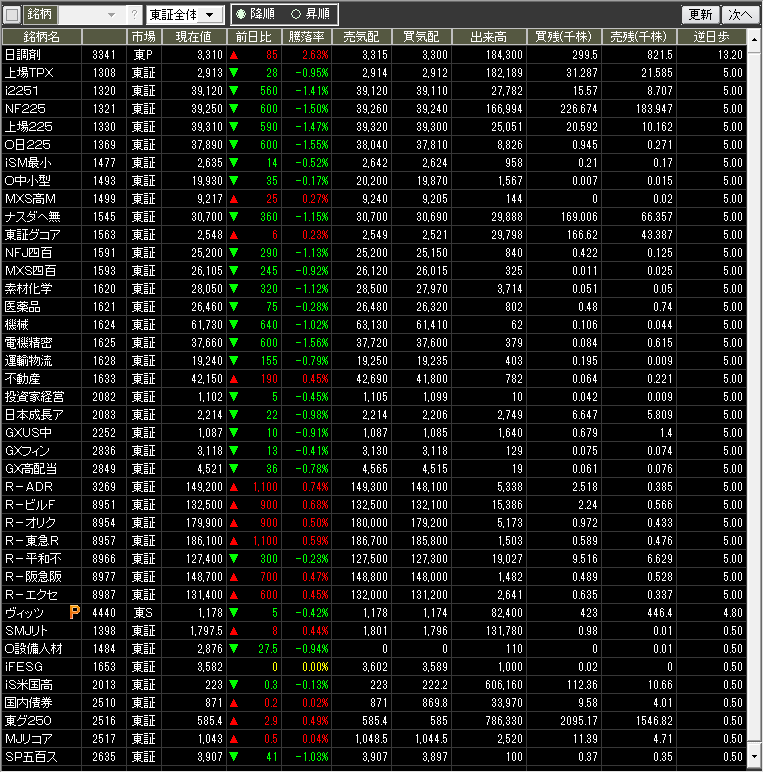Sort by 売残(千株) column header
The height and width of the screenshot is (773, 764).
(639, 36)
